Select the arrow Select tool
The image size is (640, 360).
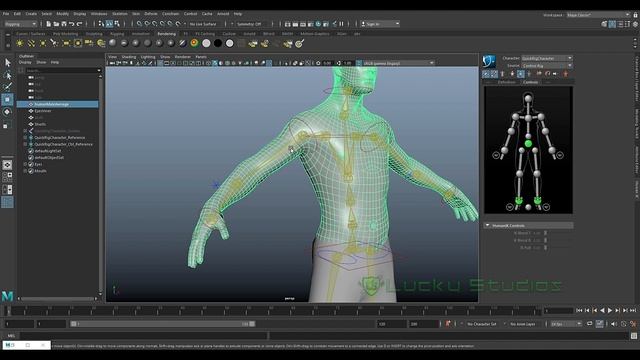pyautogui.click(x=8, y=62)
